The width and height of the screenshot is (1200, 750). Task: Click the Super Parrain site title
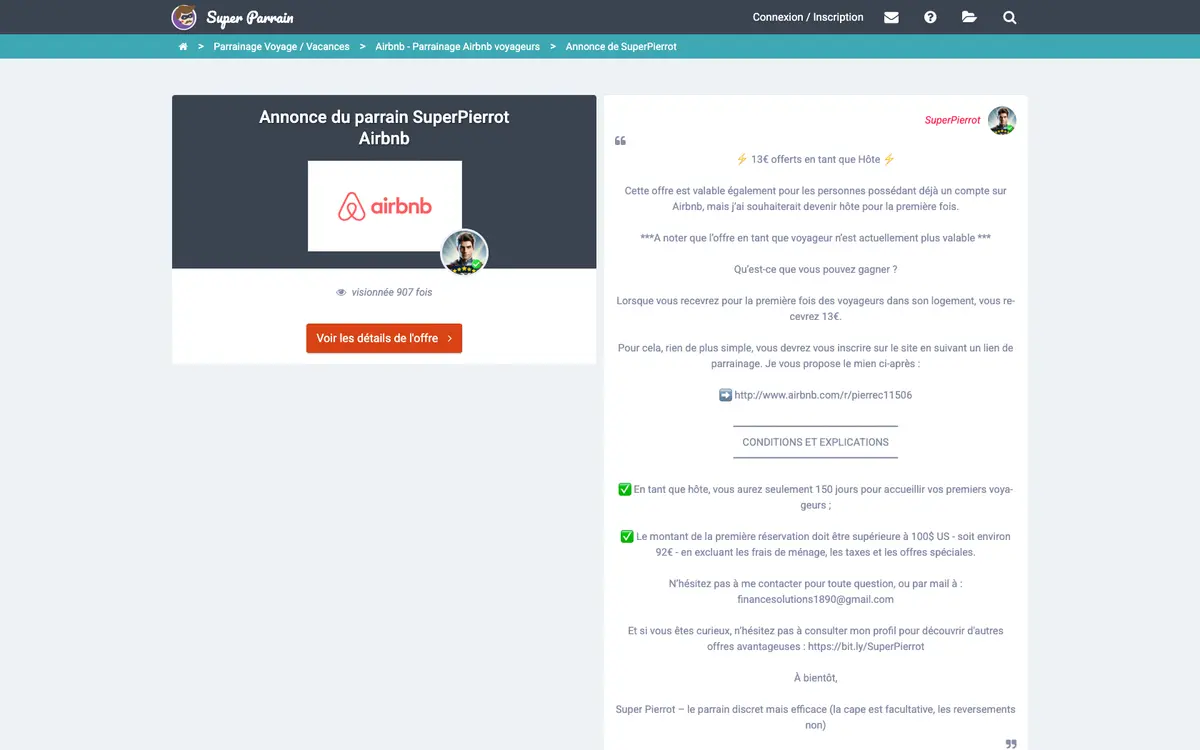click(x=250, y=18)
